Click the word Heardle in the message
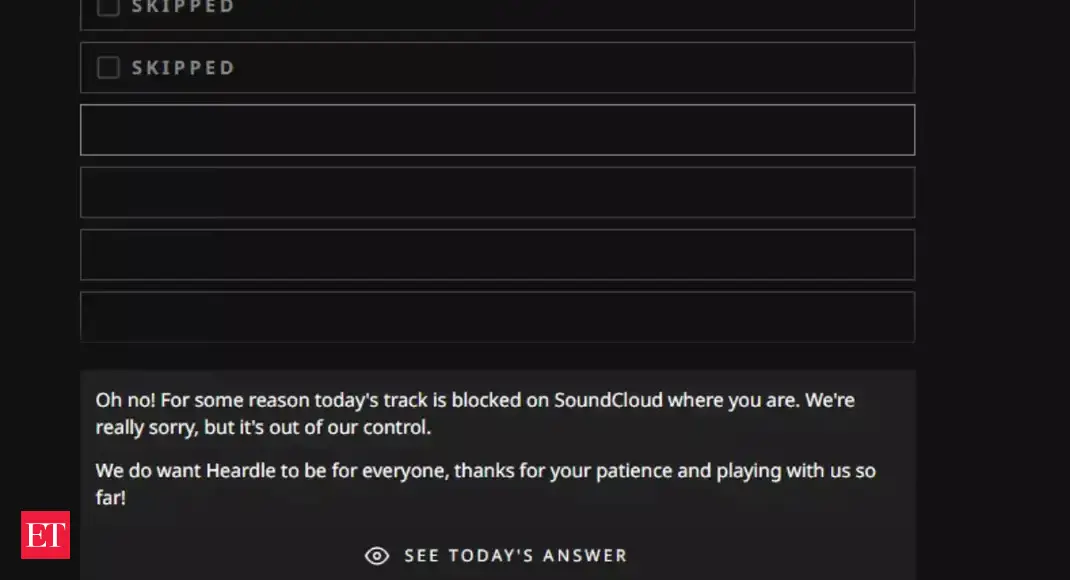 239,470
